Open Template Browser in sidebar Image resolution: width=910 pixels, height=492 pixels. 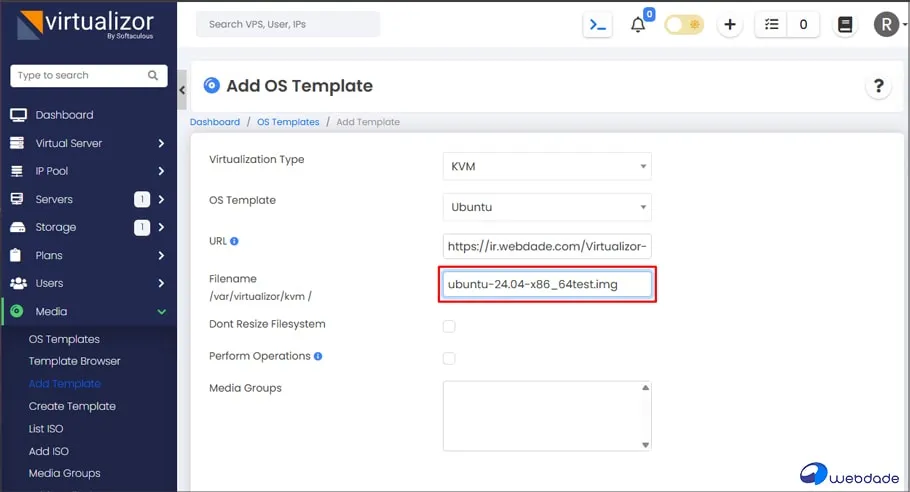[x=74, y=361]
